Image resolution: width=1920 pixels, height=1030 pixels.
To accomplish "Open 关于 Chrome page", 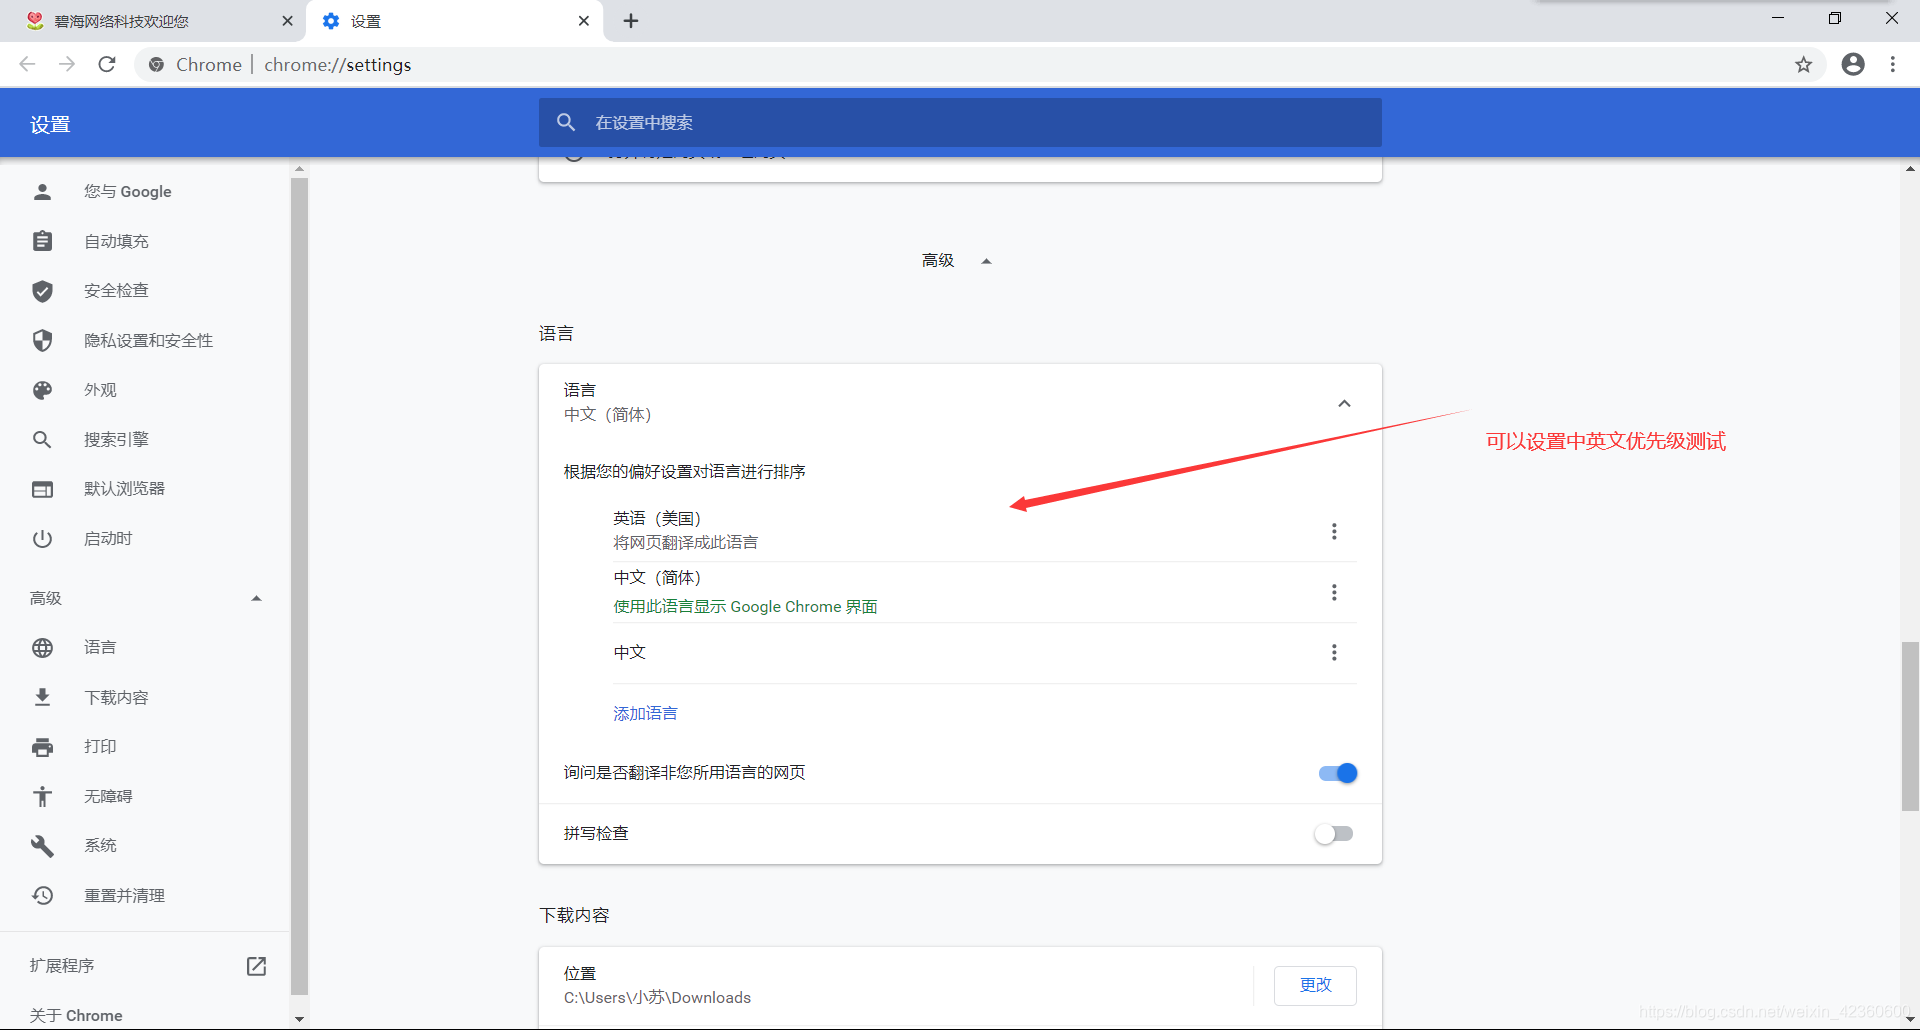I will pos(76,1015).
